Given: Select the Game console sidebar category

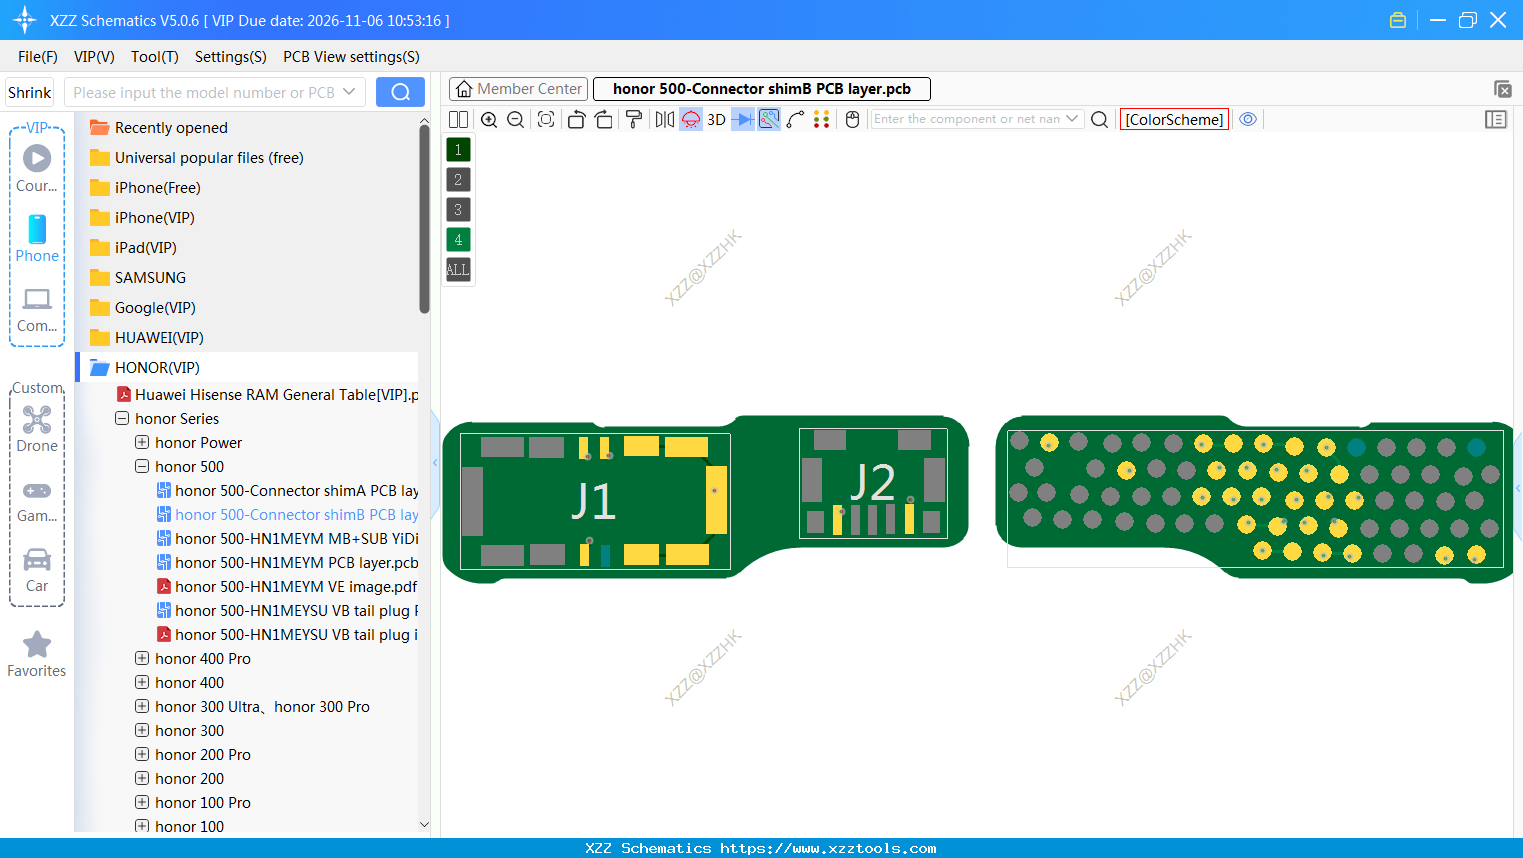Looking at the screenshot, I should pyautogui.click(x=37, y=500).
